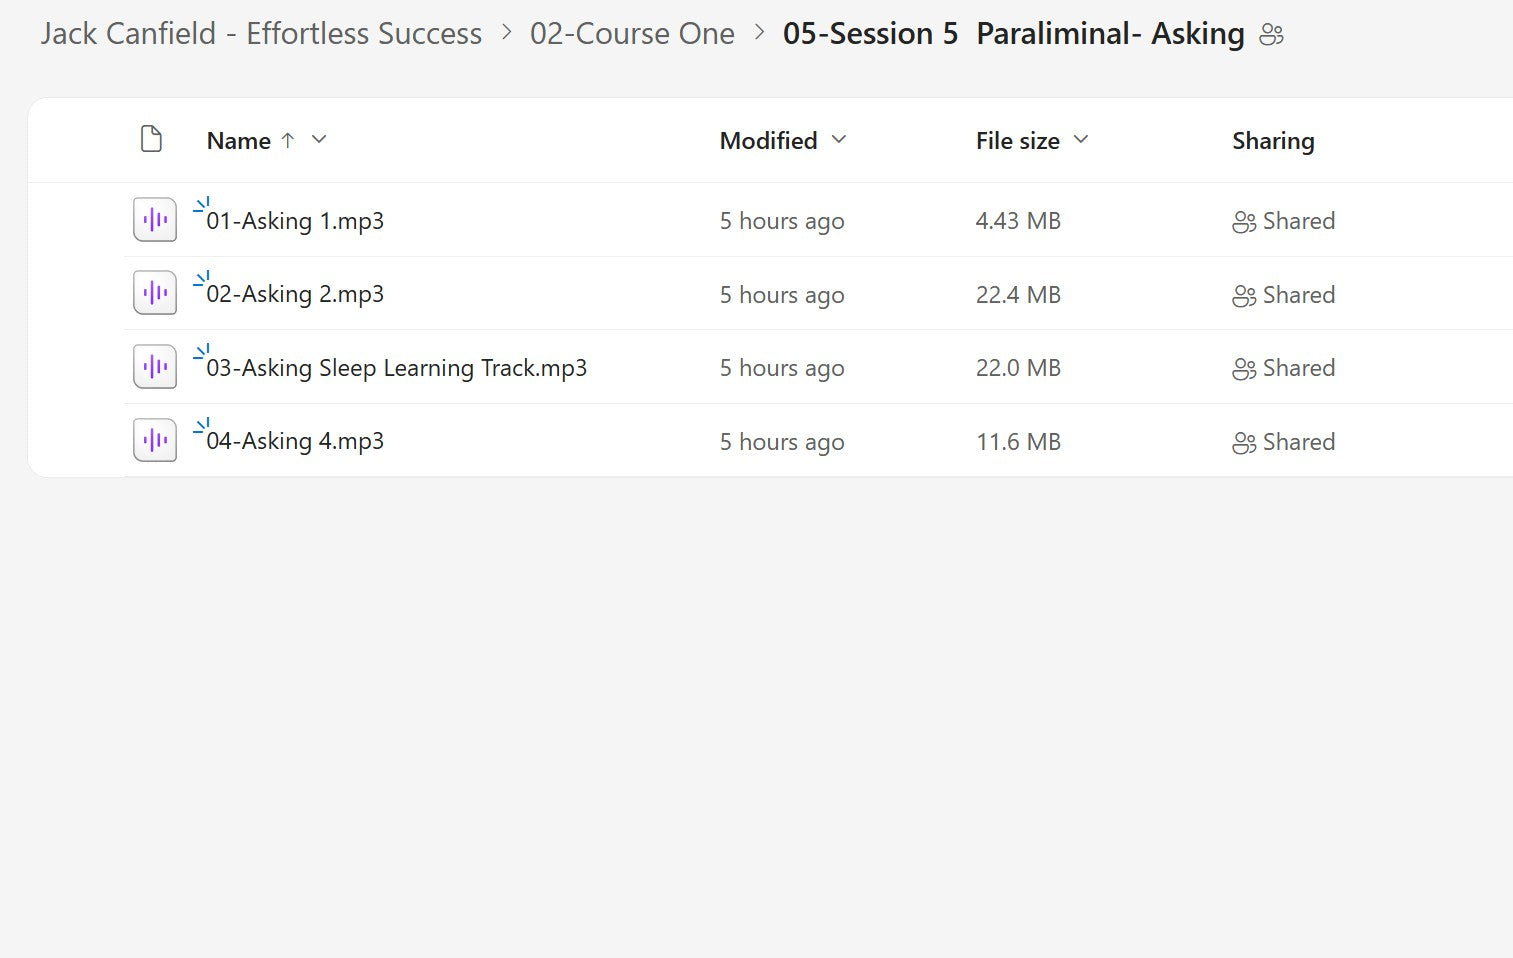
Task: Open the File size column dropdown
Action: click(x=1081, y=140)
